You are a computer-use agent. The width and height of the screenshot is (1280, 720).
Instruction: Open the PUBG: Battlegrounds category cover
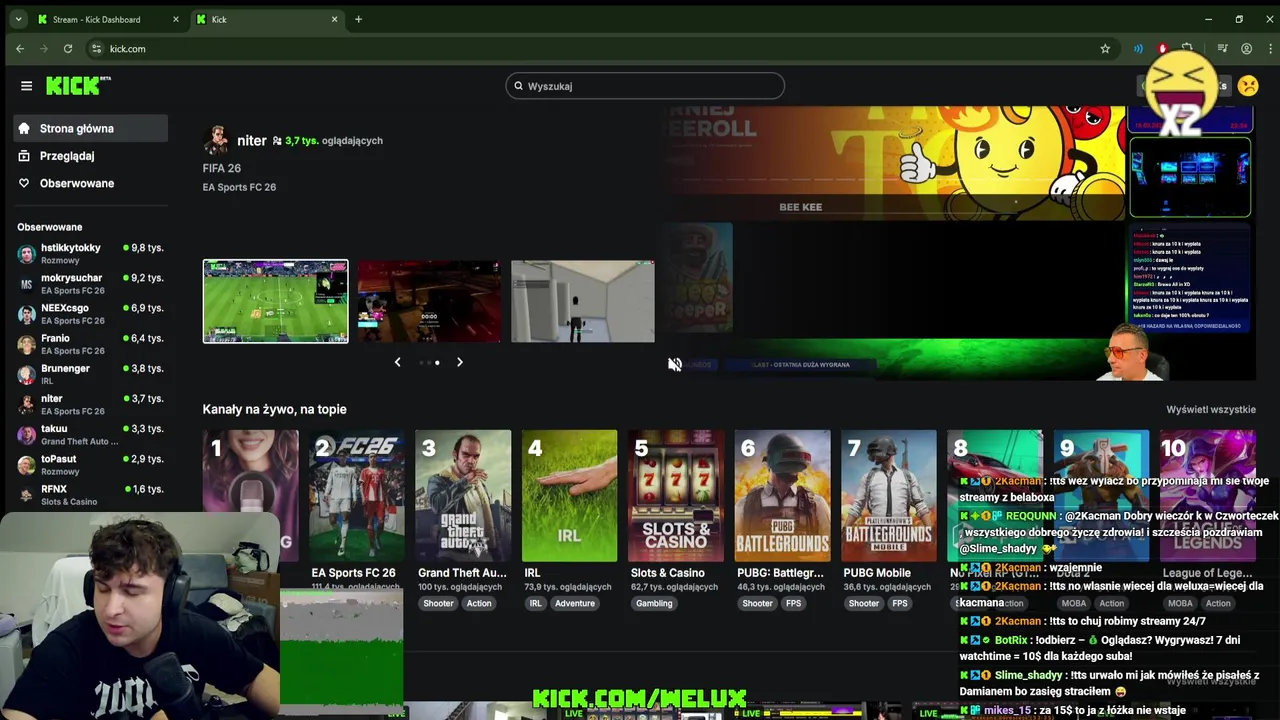[x=782, y=496]
